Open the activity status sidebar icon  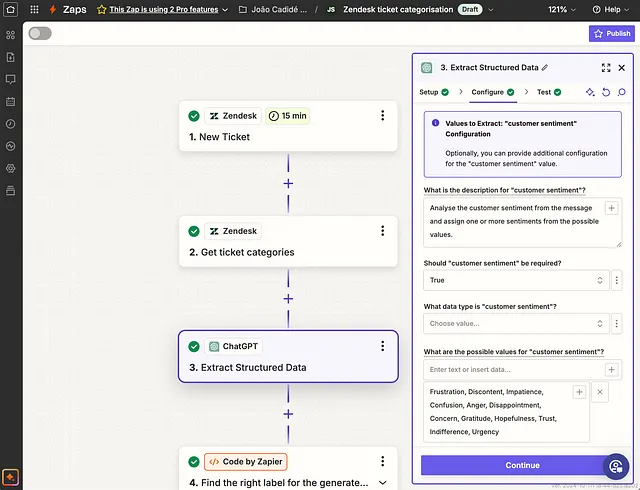point(11,146)
